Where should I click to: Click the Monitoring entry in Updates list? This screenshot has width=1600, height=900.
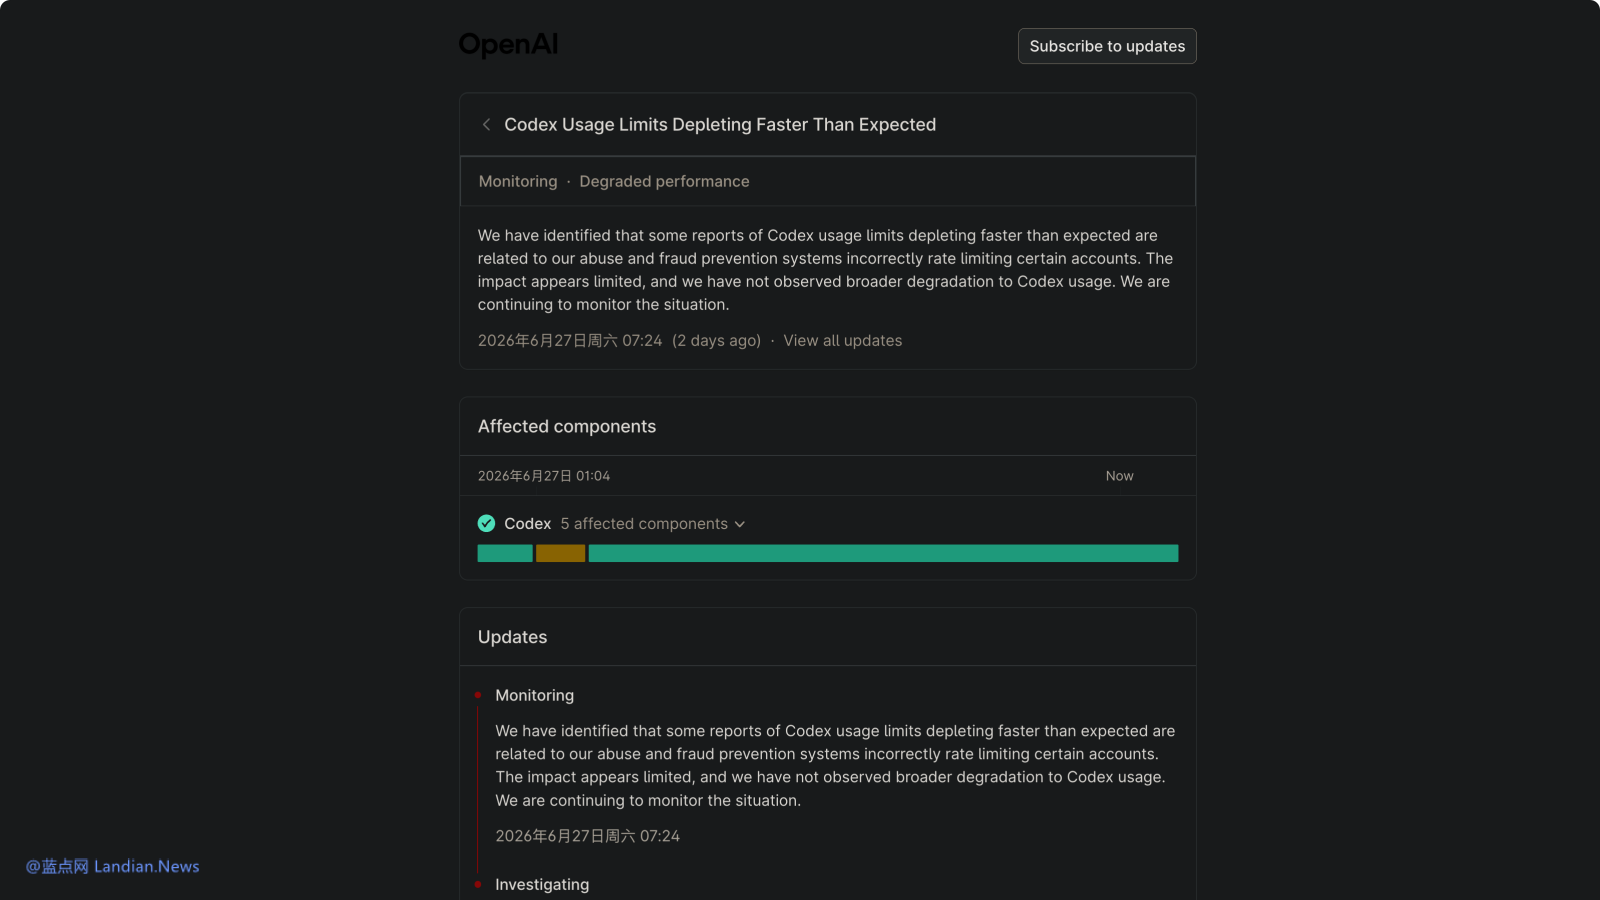(x=535, y=696)
